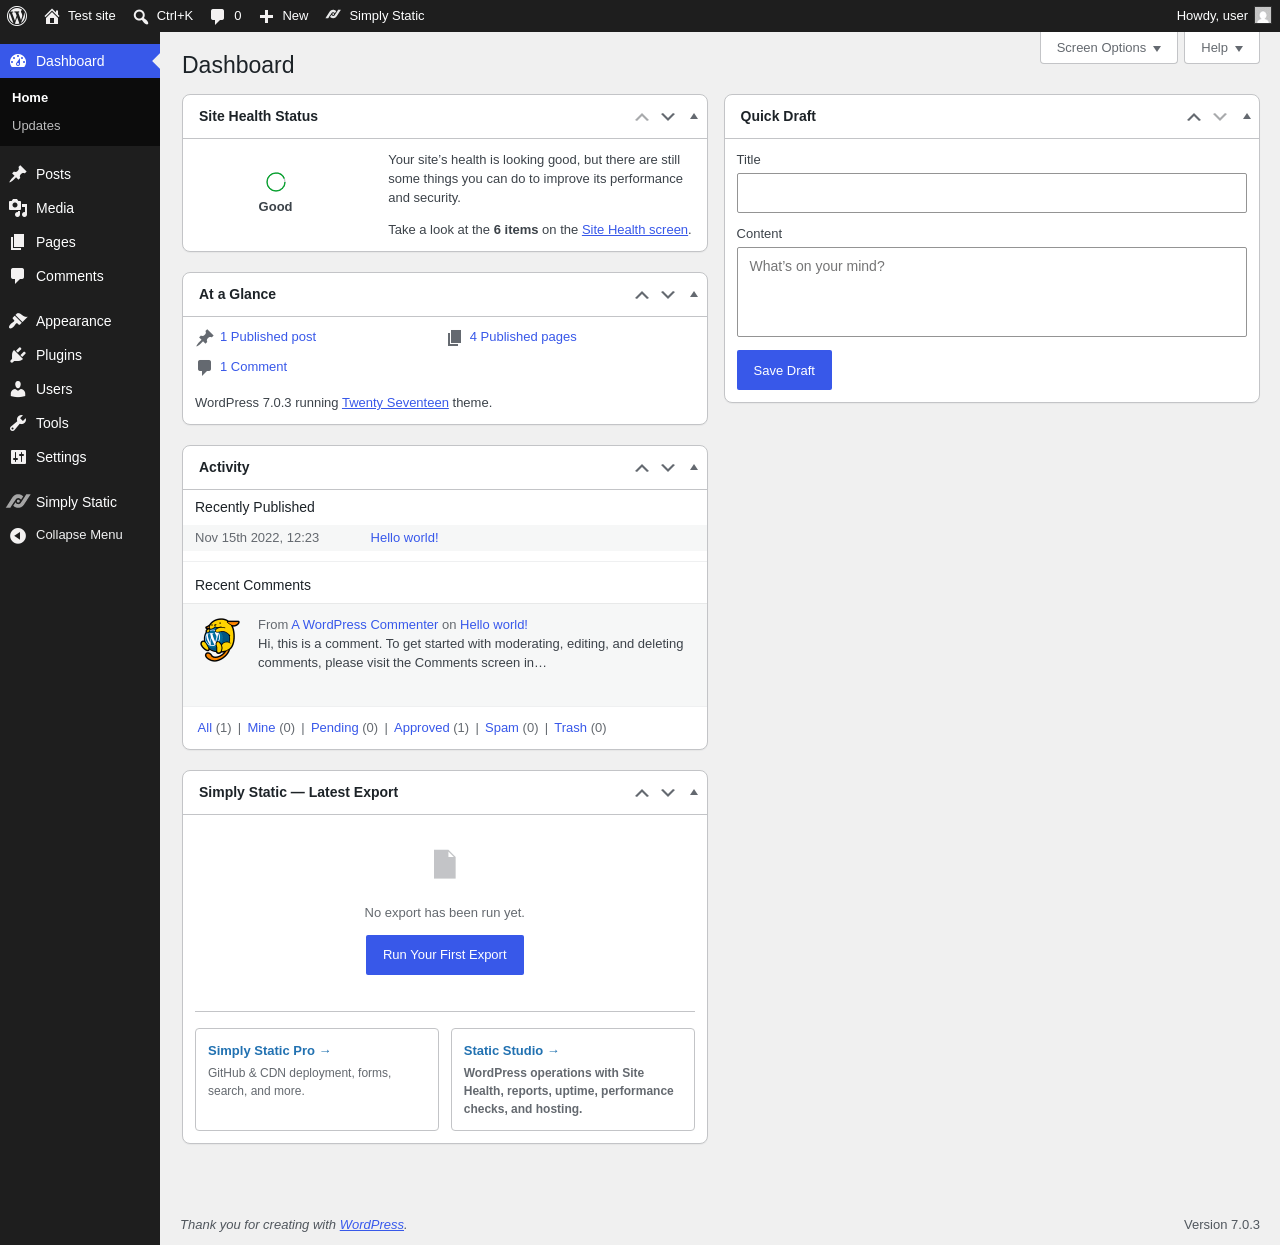1280x1245 pixels.
Task: Move Simply Static Latest Export widget up
Action: tap(642, 793)
